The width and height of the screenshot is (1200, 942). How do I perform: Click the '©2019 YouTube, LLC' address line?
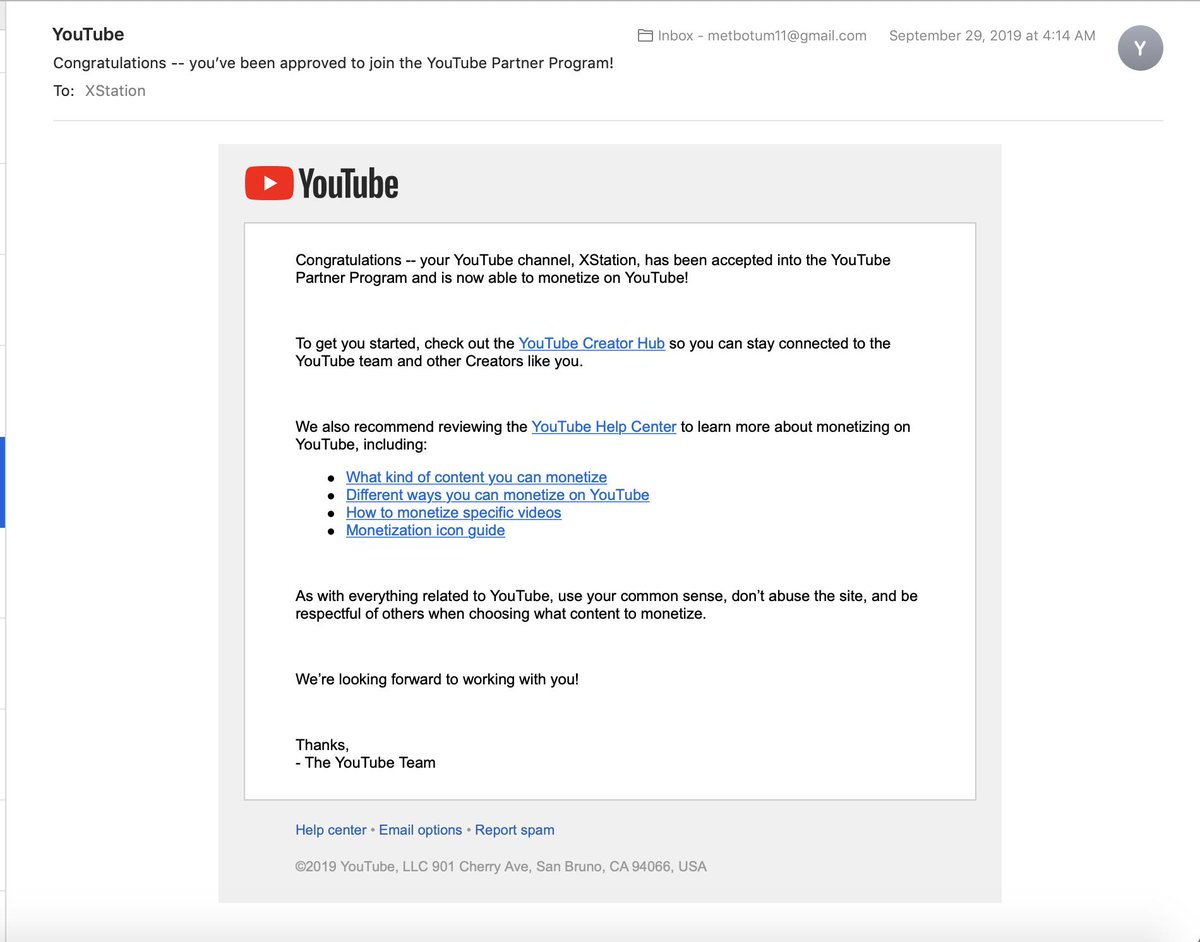501,866
